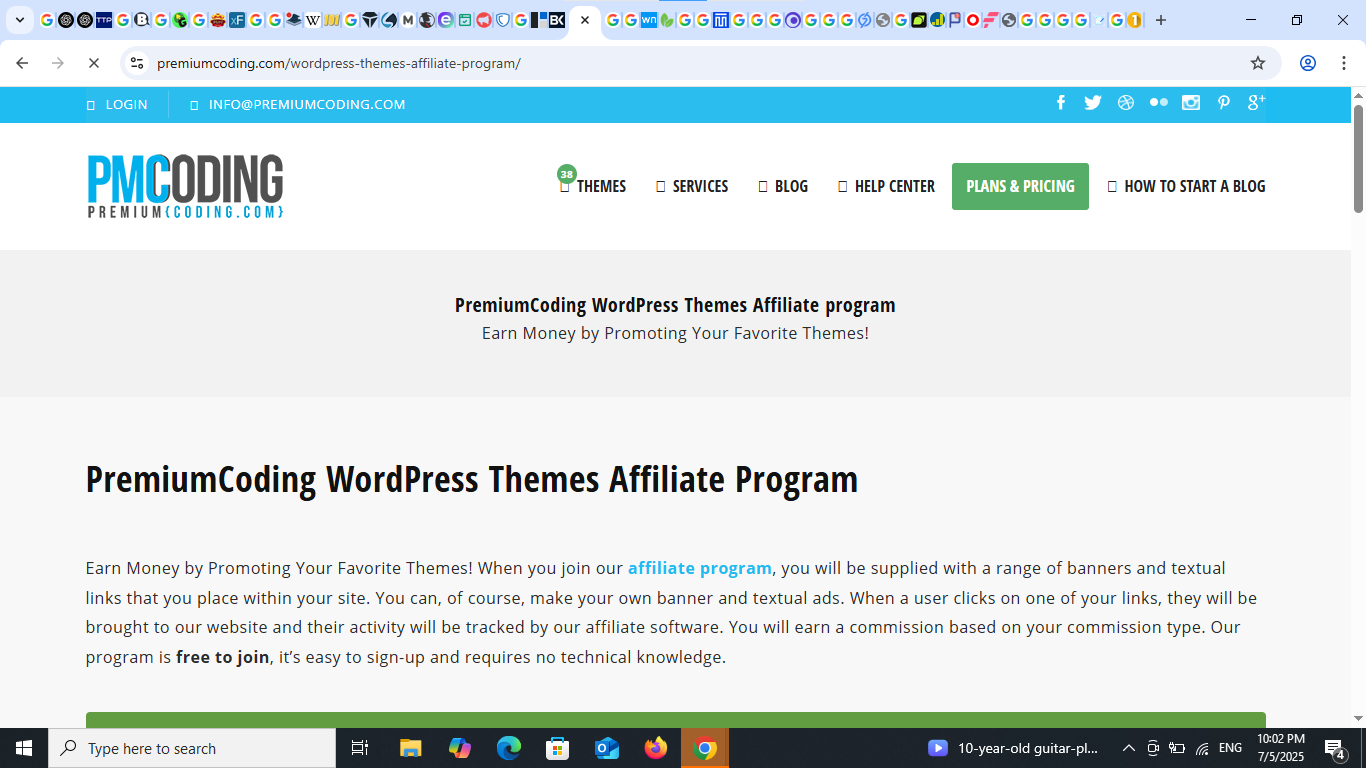1366x768 pixels.
Task: Visit the Dribbble social icon
Action: [x=1126, y=103]
